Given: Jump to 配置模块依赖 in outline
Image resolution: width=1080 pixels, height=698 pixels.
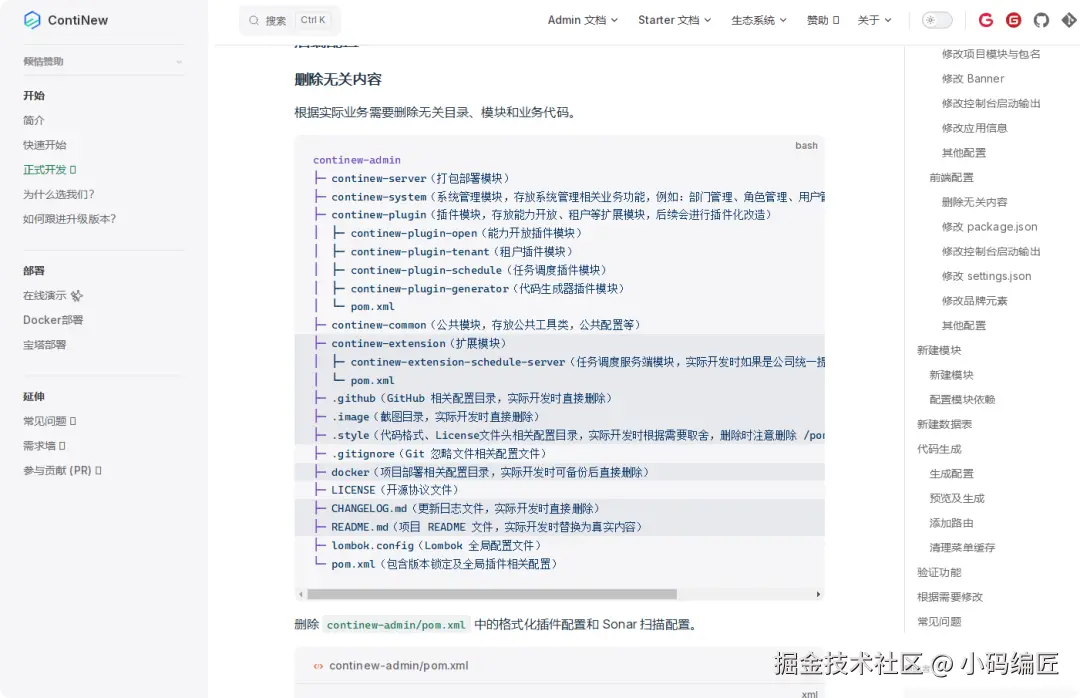Looking at the screenshot, I should pos(962,400).
